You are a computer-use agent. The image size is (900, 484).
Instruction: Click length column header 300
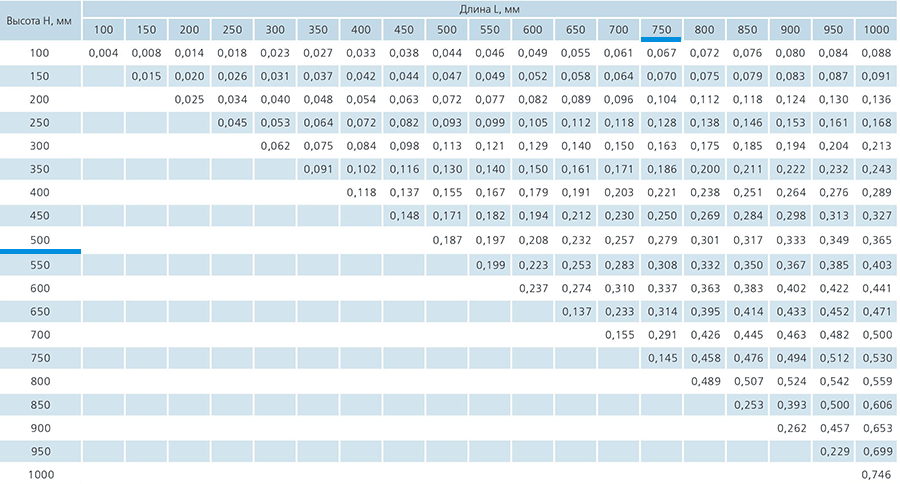tap(275, 30)
